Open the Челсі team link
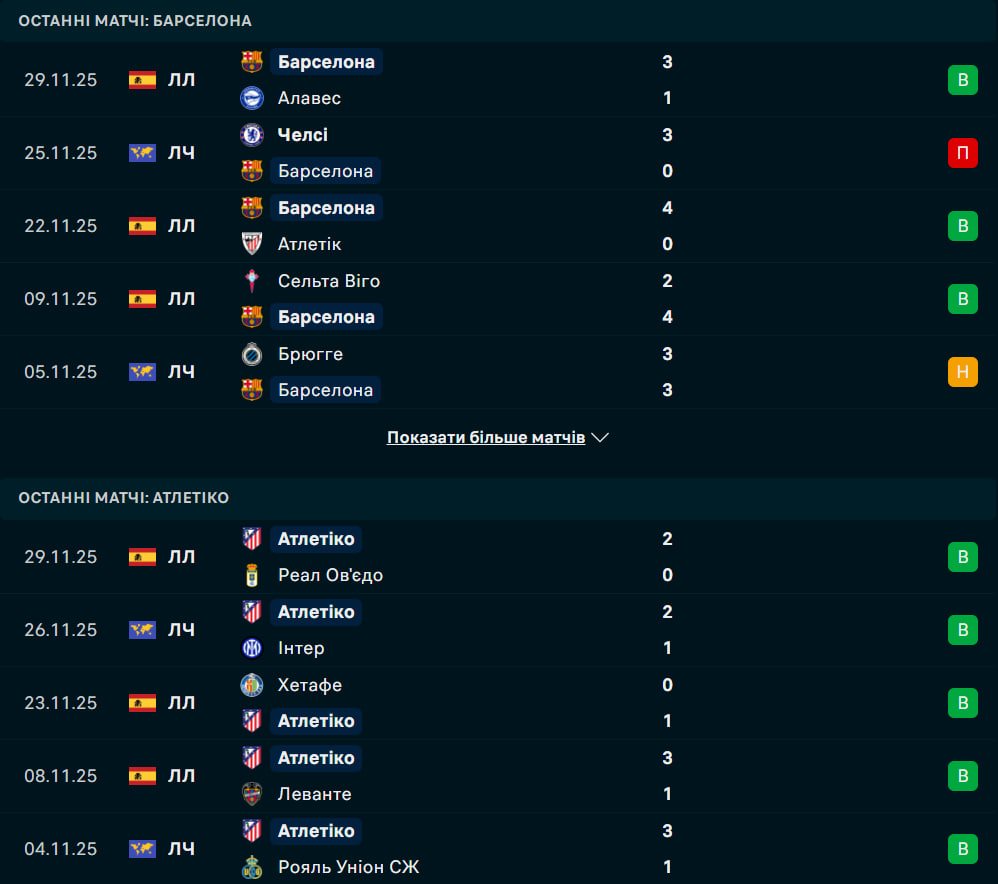The image size is (998, 884). click(302, 135)
